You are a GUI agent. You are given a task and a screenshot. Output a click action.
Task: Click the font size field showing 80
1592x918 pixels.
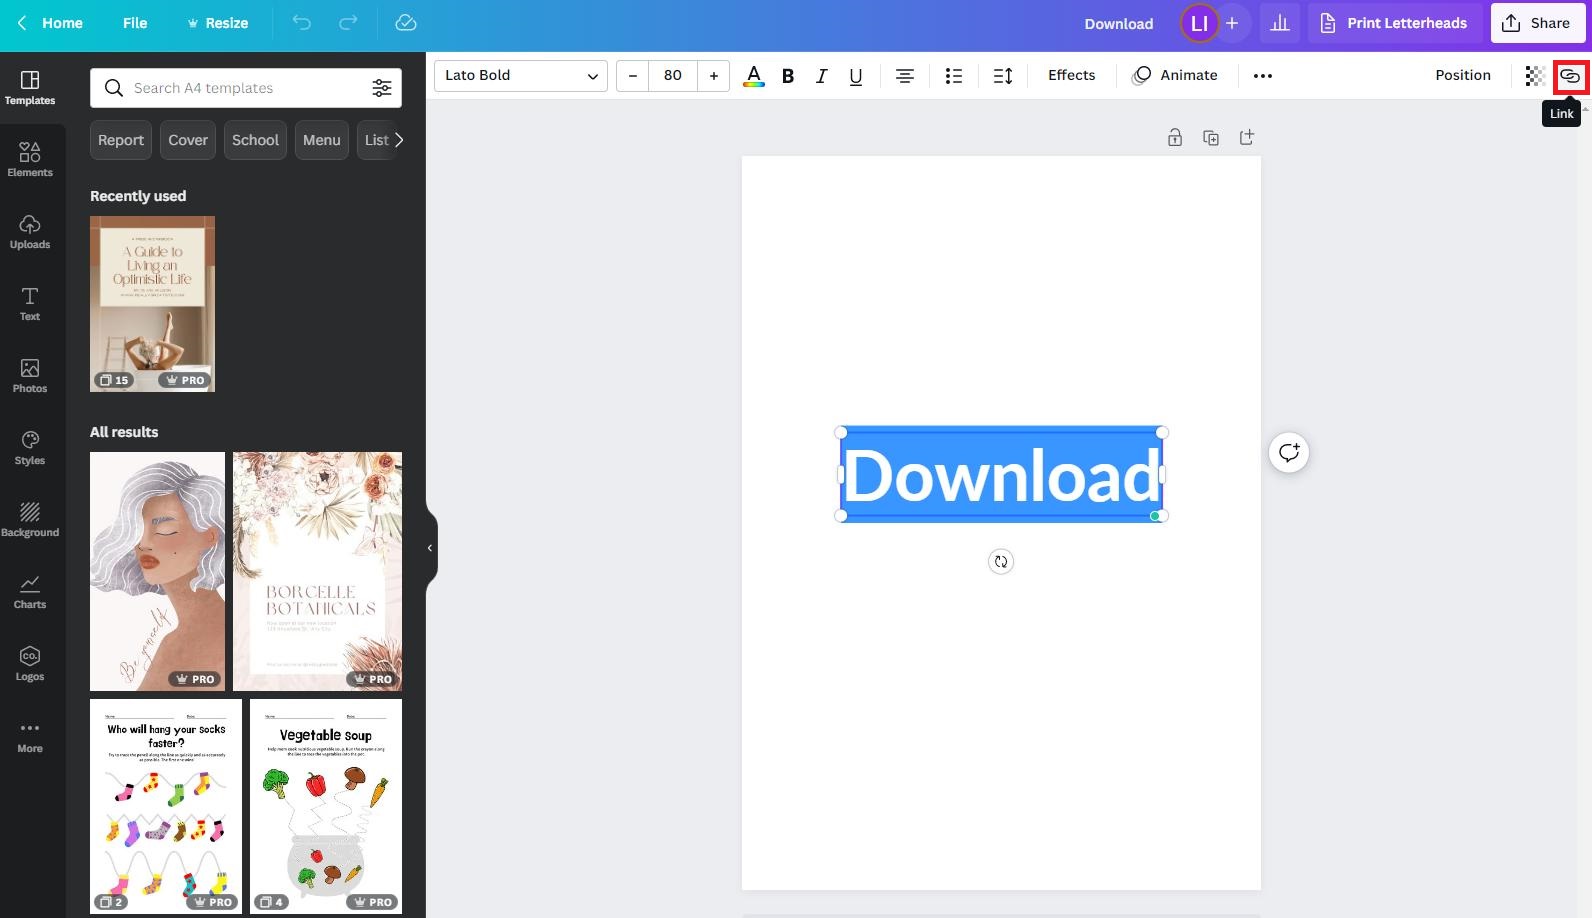673,76
